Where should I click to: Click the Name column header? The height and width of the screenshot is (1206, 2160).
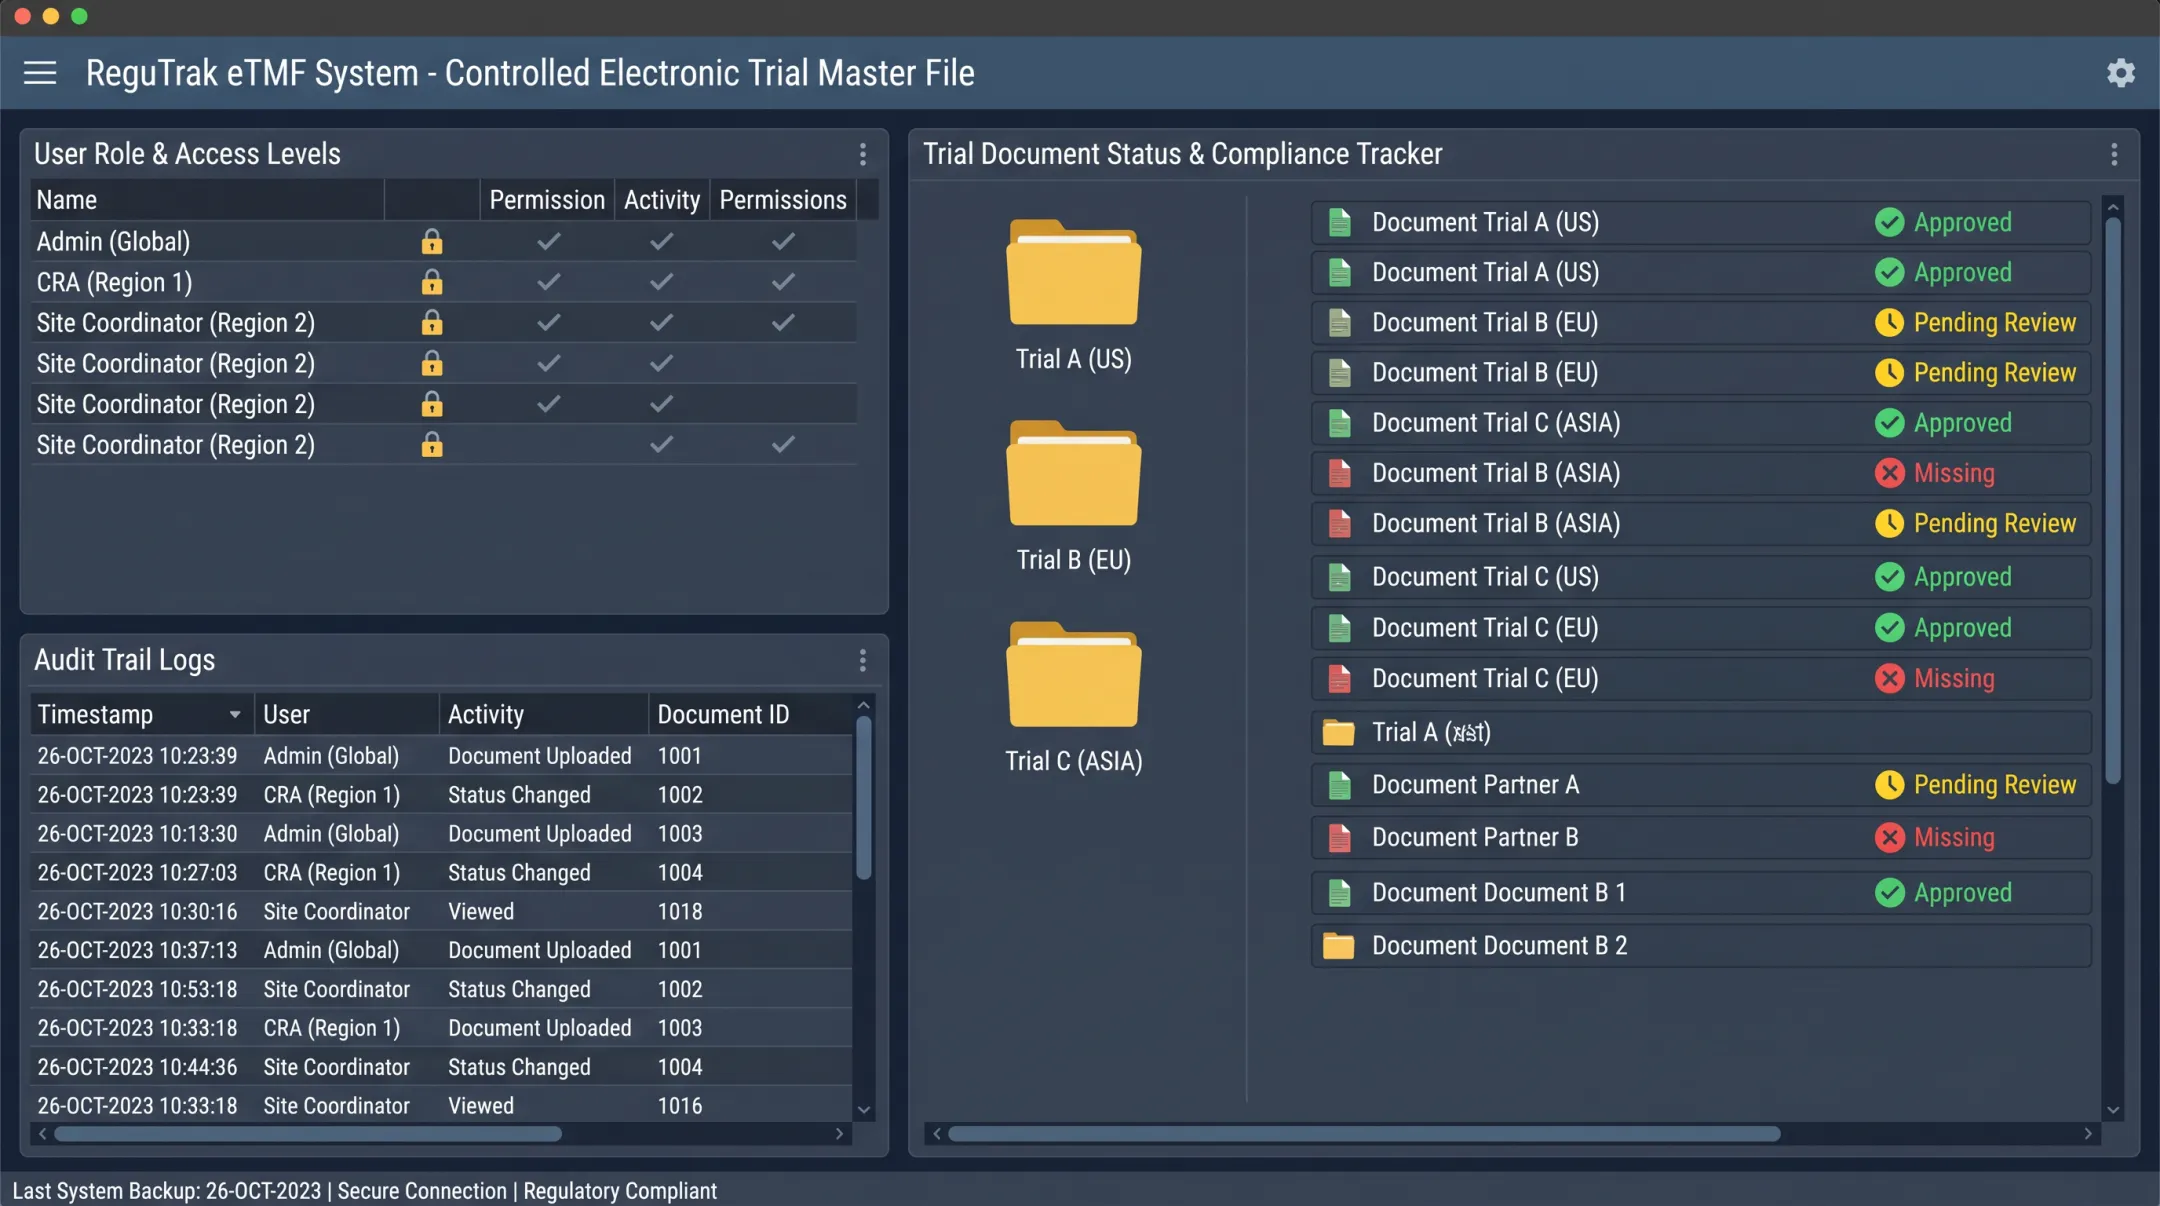tap(207, 200)
